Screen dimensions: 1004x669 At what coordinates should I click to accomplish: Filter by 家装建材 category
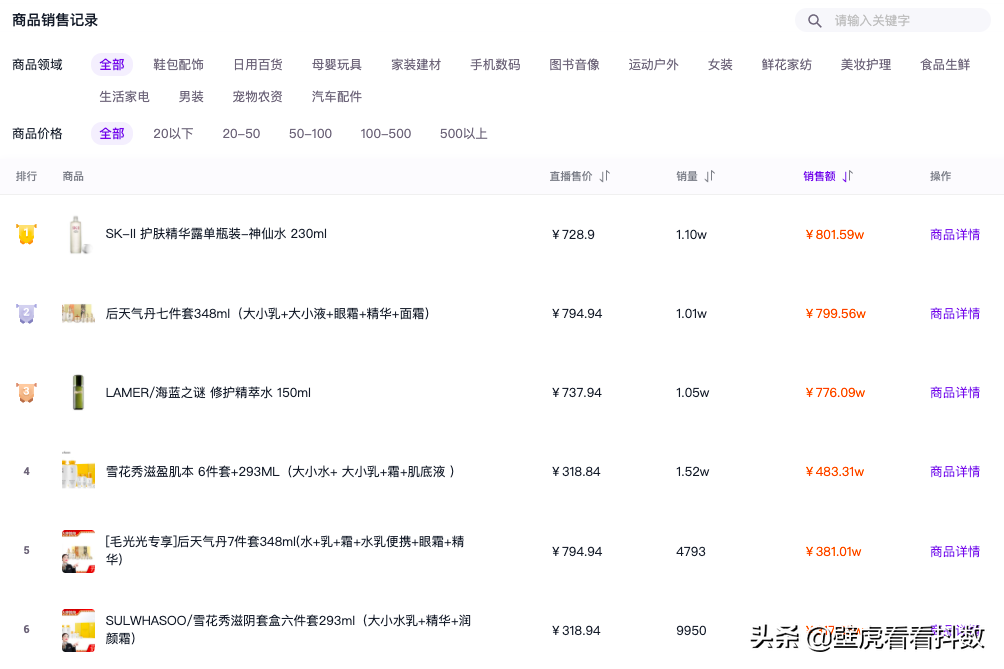416,64
